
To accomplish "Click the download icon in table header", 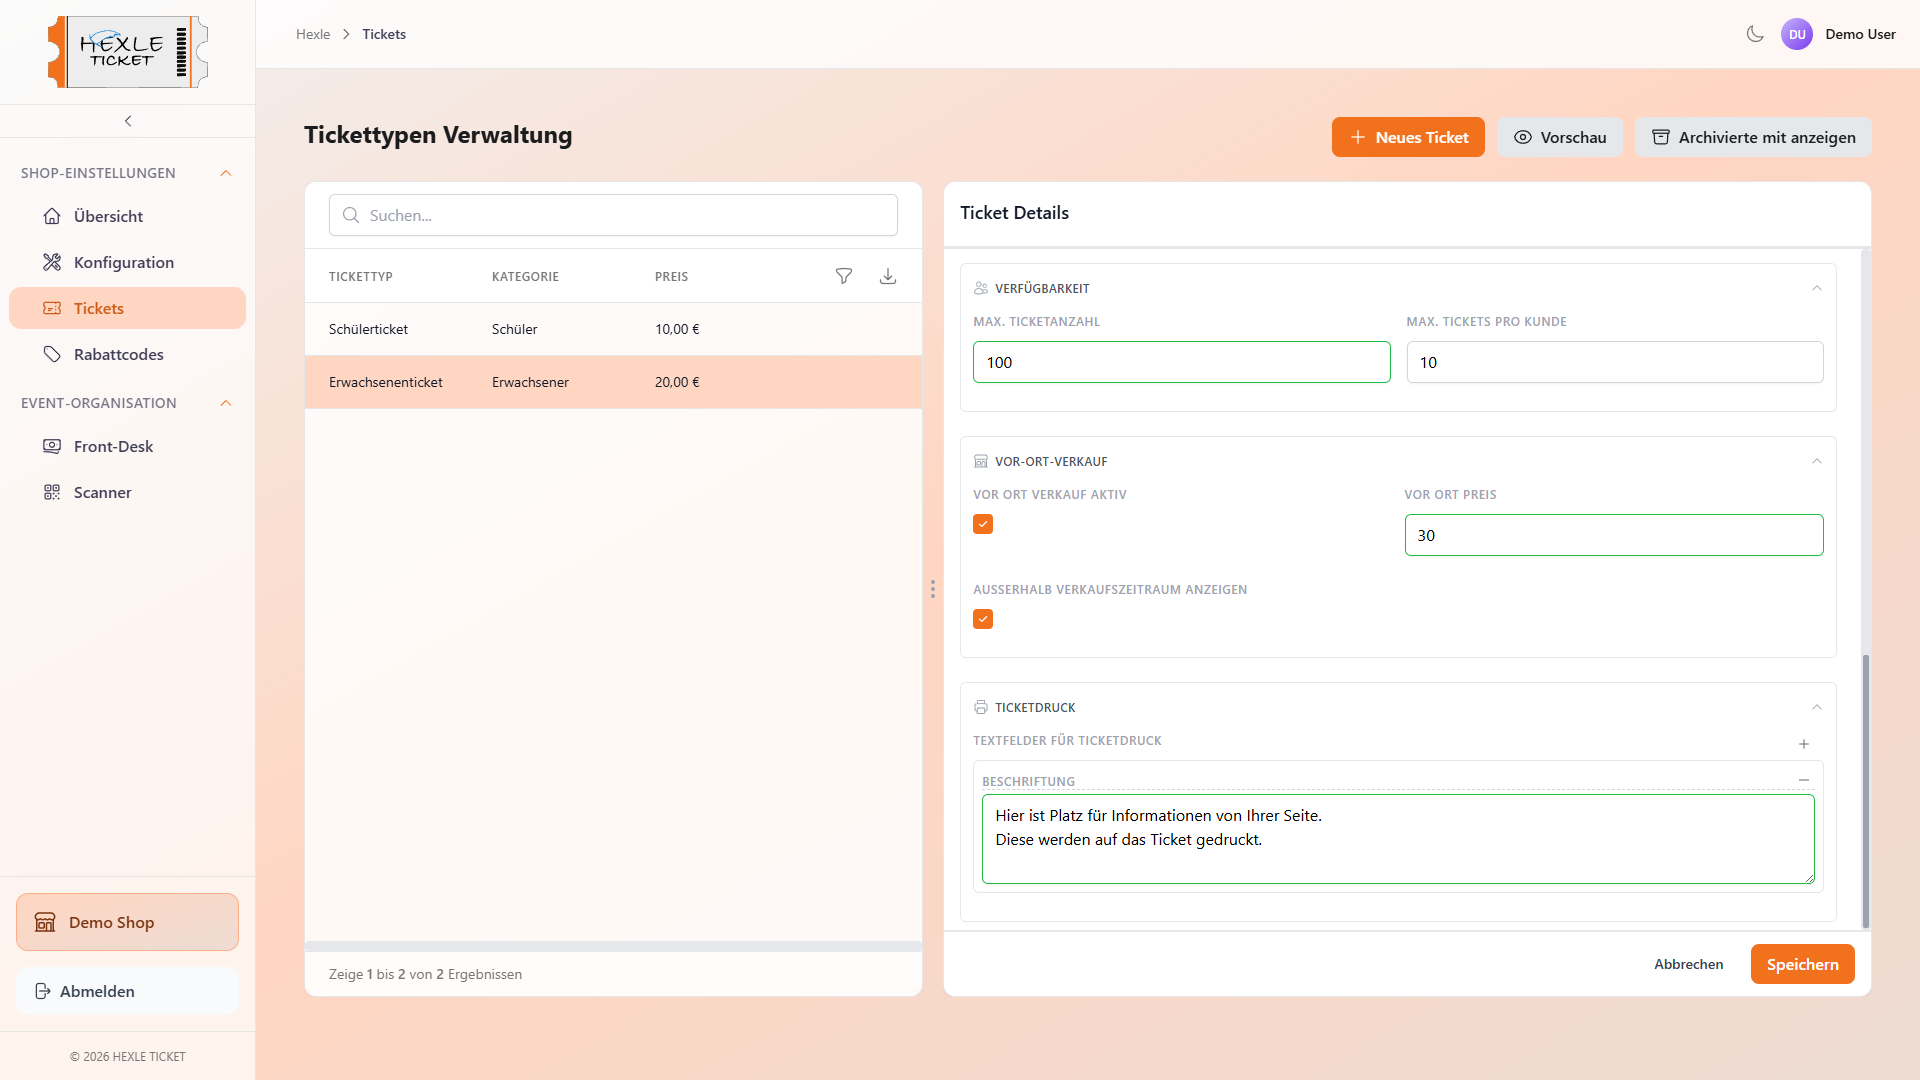I will pos(888,276).
